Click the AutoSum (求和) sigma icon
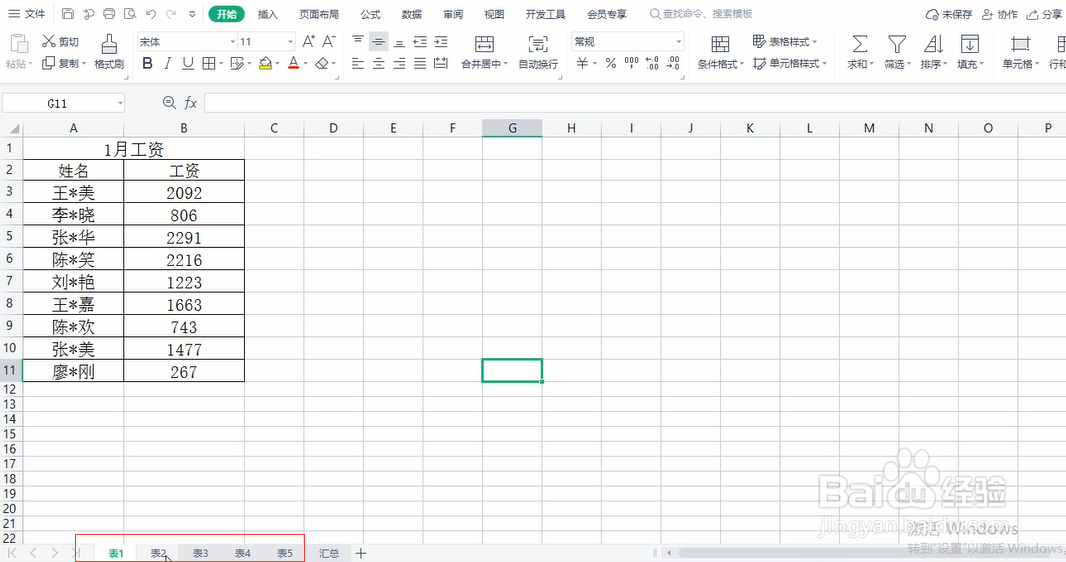The width and height of the screenshot is (1066, 562). click(859, 44)
